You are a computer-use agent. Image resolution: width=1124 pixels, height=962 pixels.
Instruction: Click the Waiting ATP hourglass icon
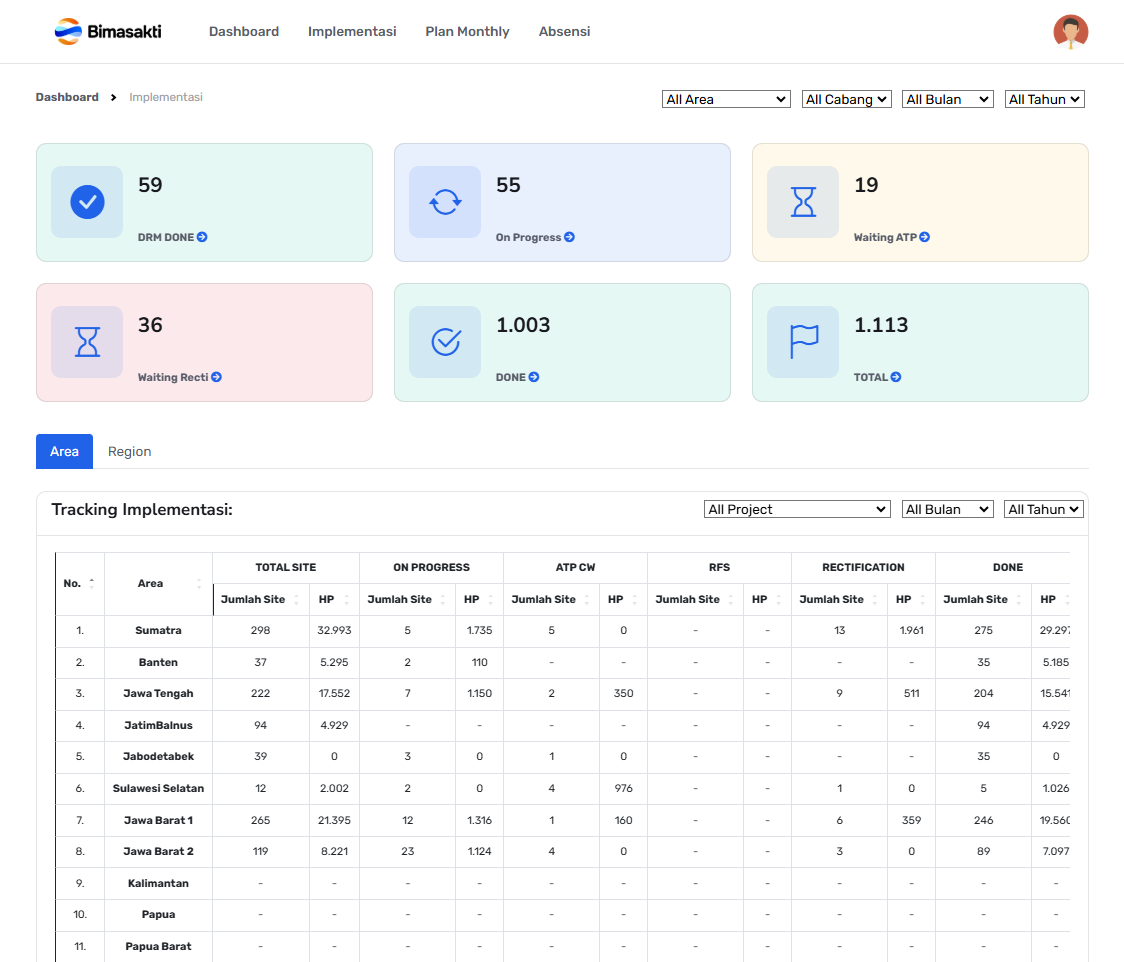tap(803, 202)
